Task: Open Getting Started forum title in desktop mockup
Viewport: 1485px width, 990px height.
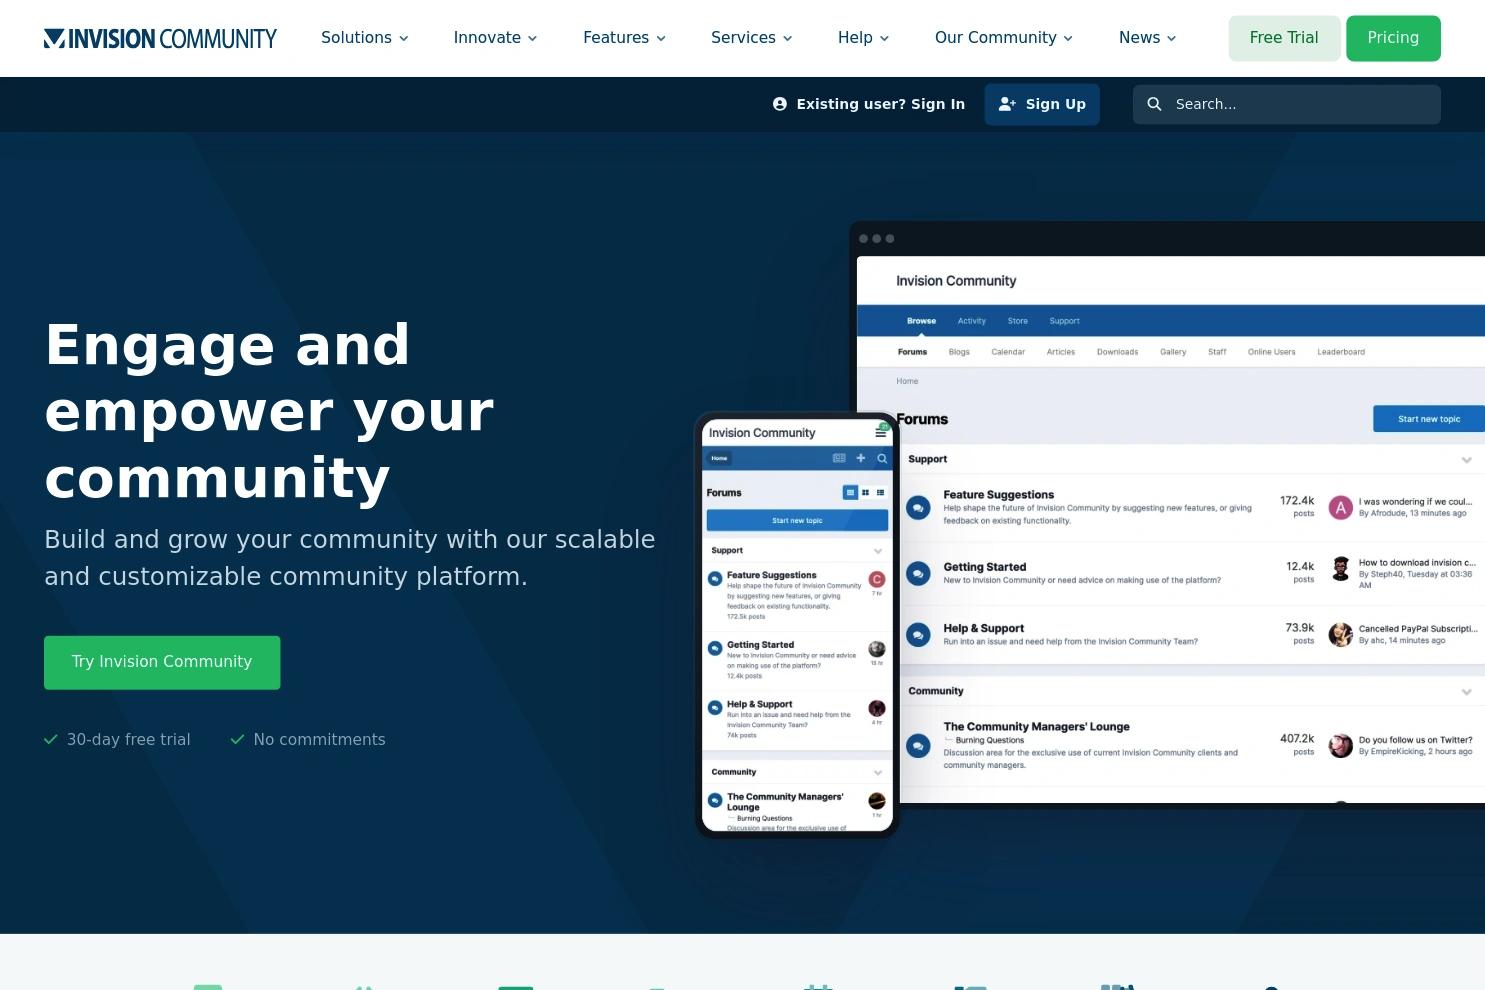Action: point(985,567)
